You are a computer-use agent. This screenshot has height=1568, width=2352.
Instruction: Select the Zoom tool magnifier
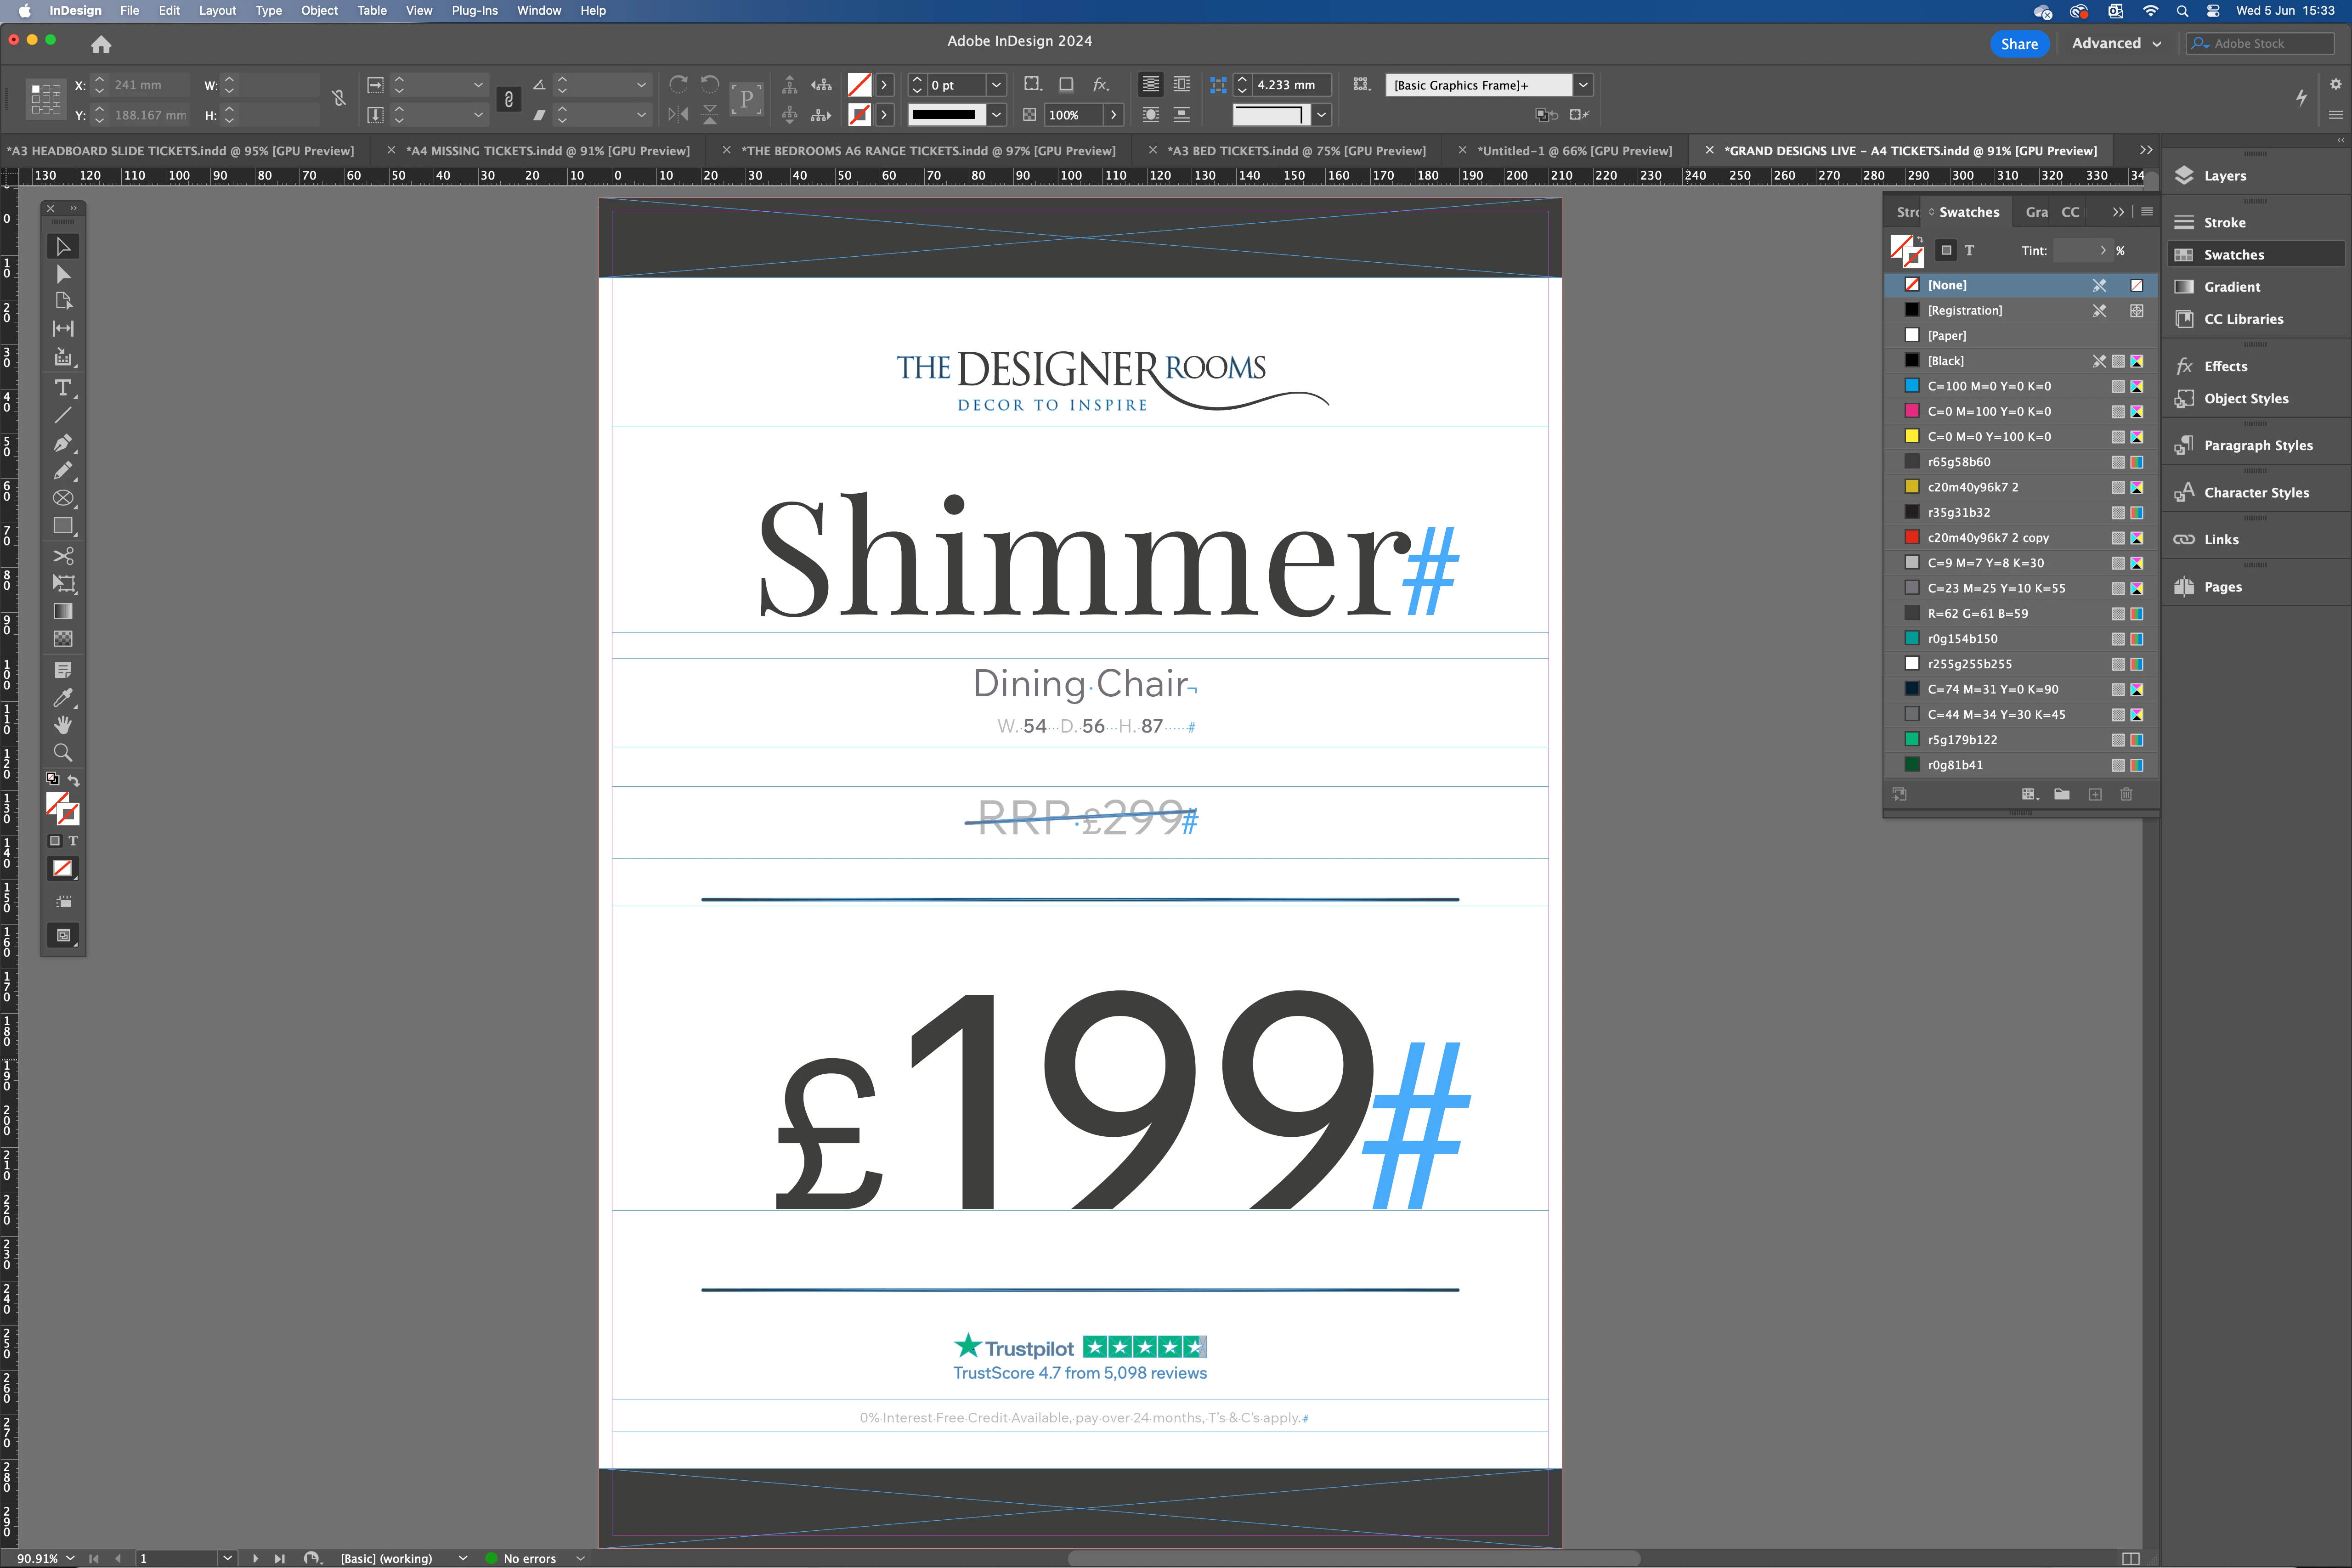[x=62, y=752]
